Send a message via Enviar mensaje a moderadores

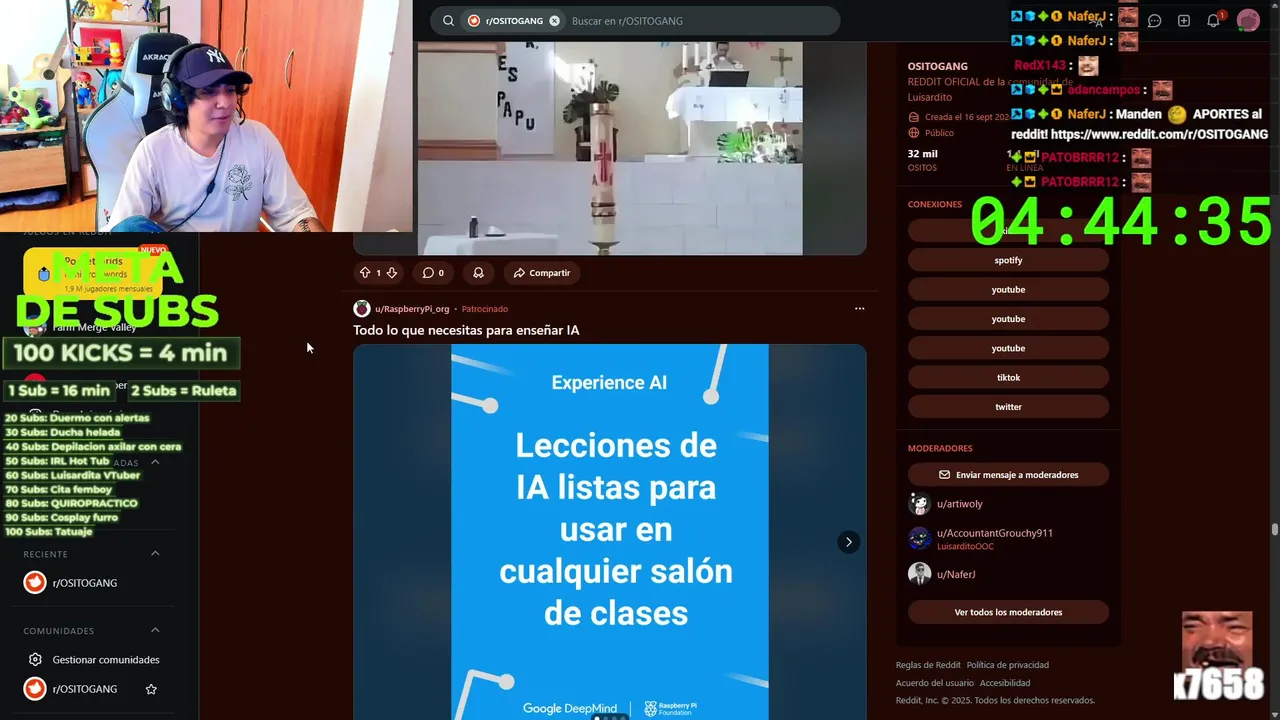coord(1008,475)
